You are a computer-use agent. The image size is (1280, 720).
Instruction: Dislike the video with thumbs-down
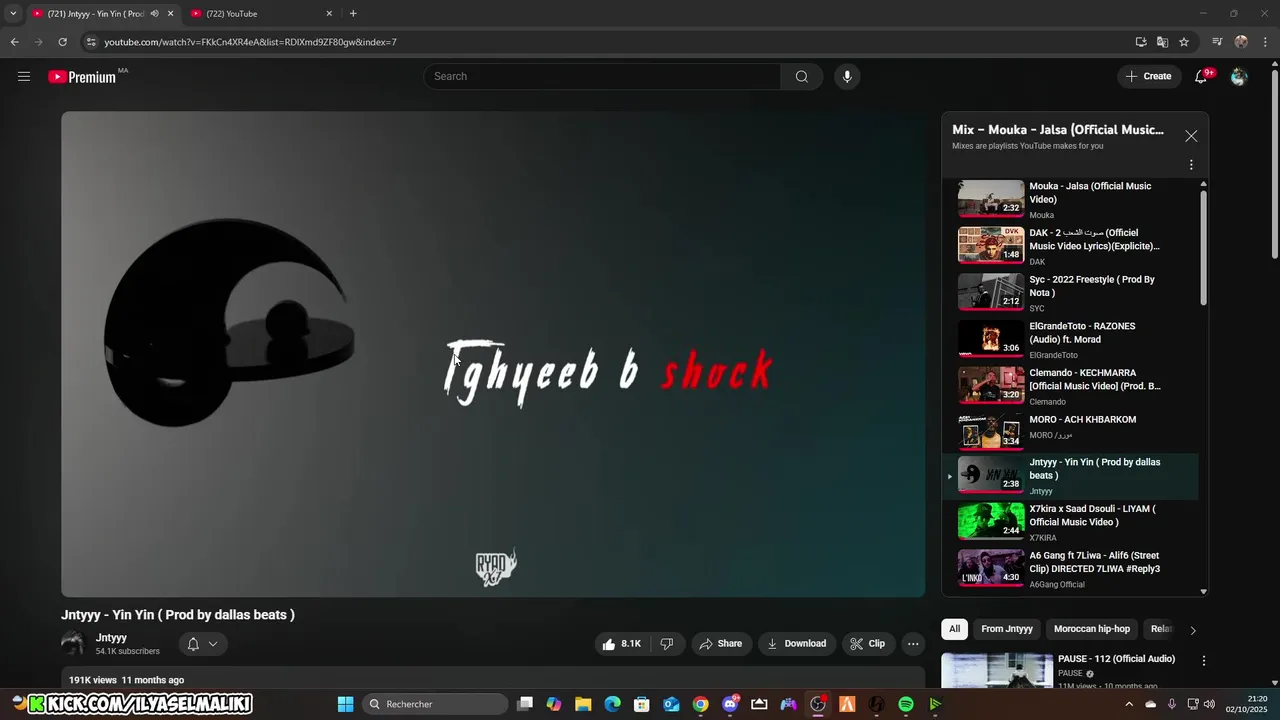(667, 644)
